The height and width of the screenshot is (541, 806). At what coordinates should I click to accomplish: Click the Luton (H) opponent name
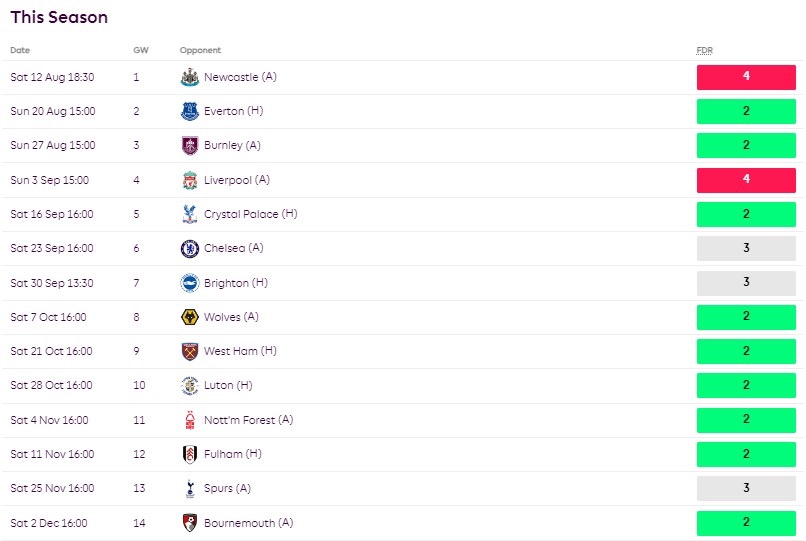point(228,385)
